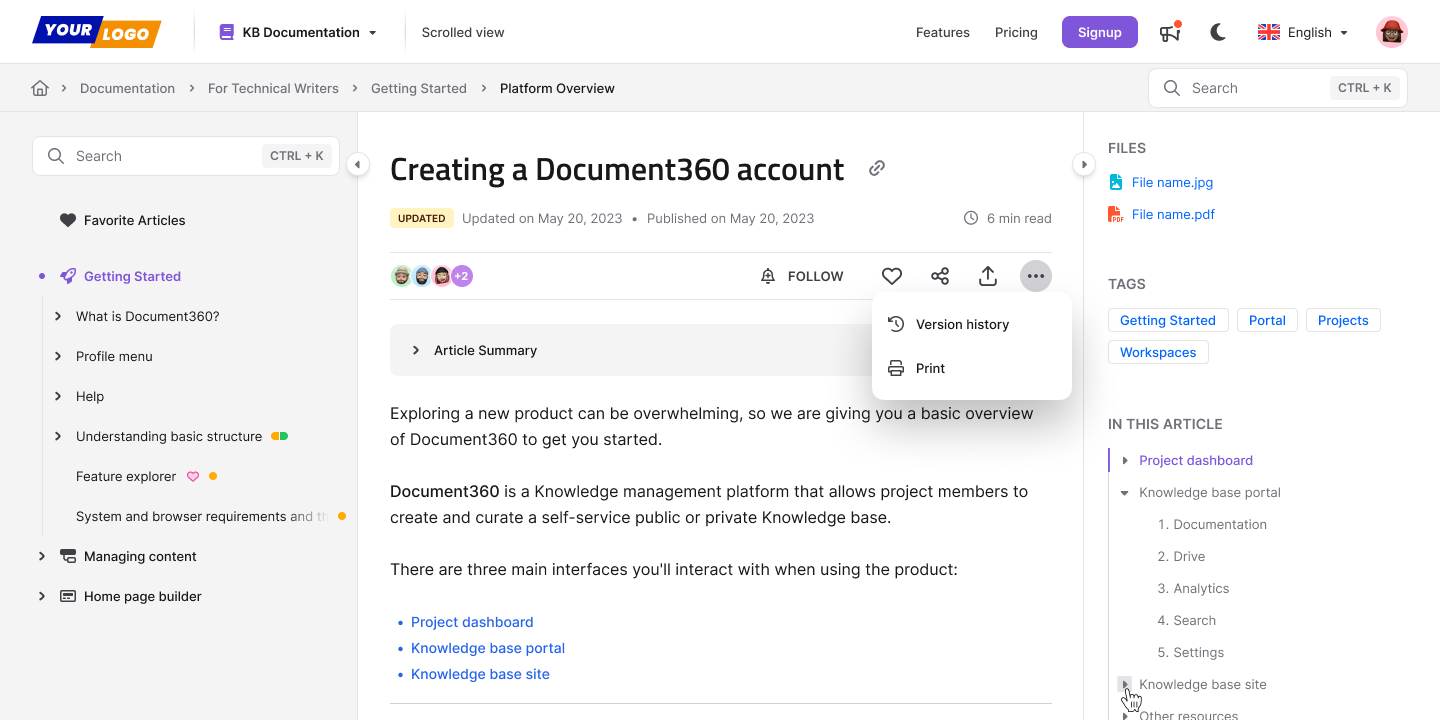
Task: Toggle dark mode moon icon
Action: click(1218, 32)
